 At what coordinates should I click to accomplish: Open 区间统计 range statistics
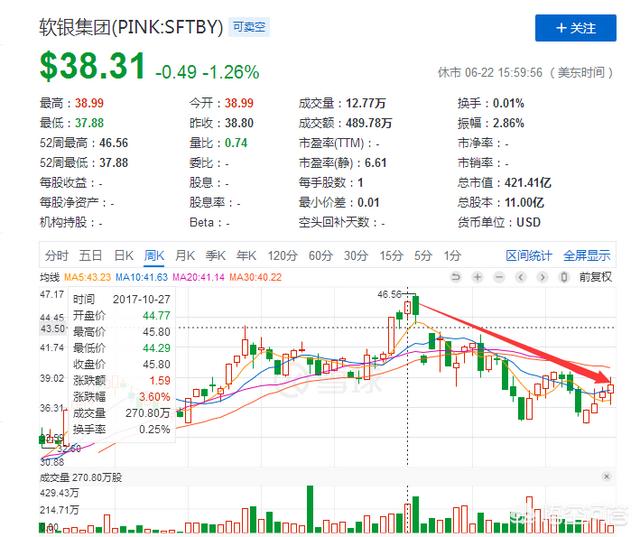[529, 256]
